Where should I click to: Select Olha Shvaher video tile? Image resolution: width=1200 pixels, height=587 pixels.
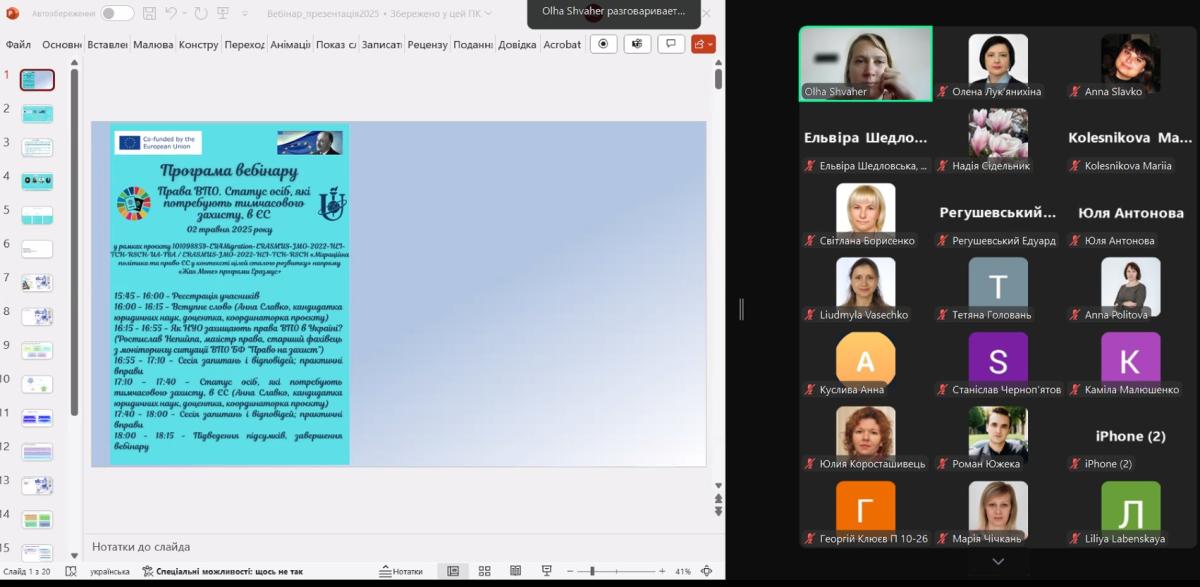[x=866, y=63]
